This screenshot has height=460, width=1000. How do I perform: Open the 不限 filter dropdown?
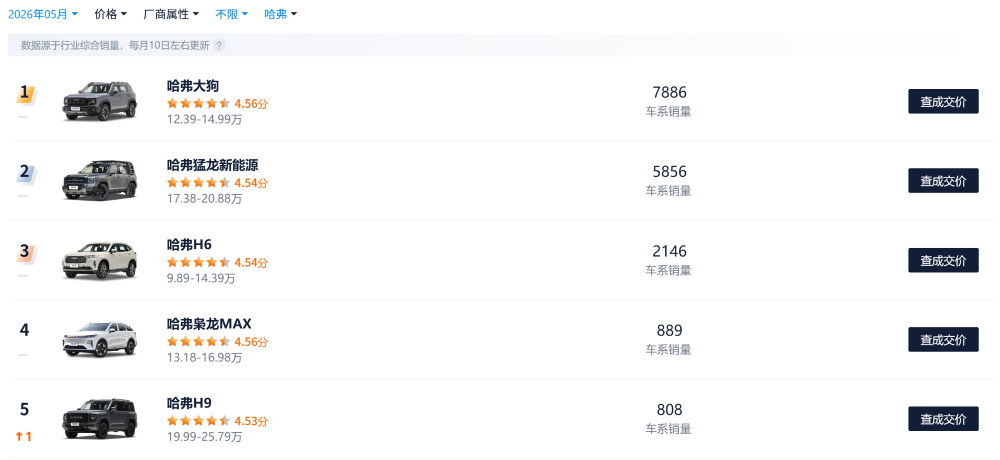[x=232, y=14]
